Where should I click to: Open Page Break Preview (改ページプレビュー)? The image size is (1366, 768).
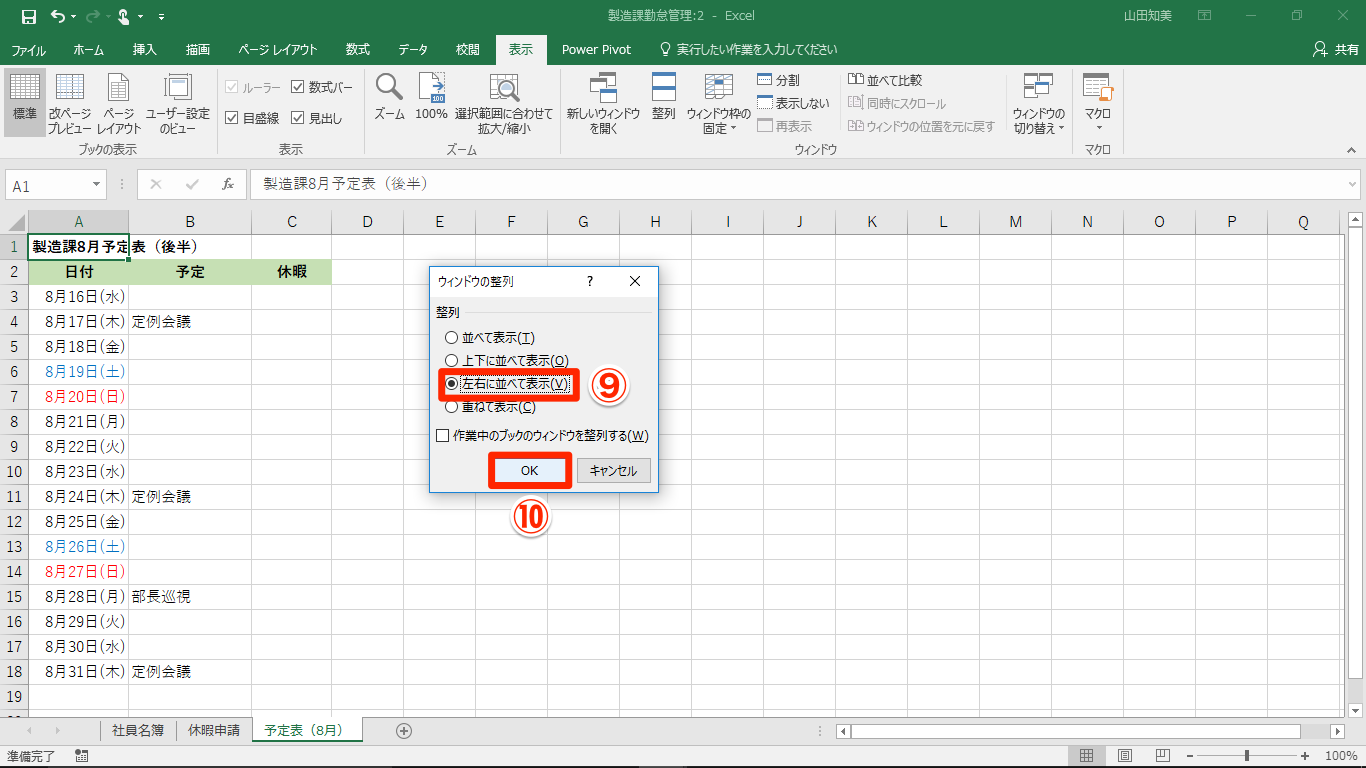70,103
